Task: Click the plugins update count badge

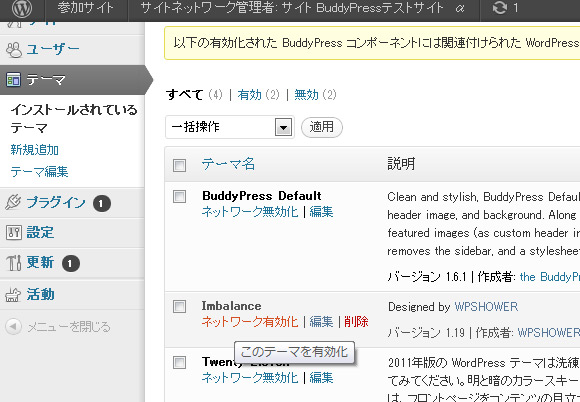Action: [x=102, y=203]
